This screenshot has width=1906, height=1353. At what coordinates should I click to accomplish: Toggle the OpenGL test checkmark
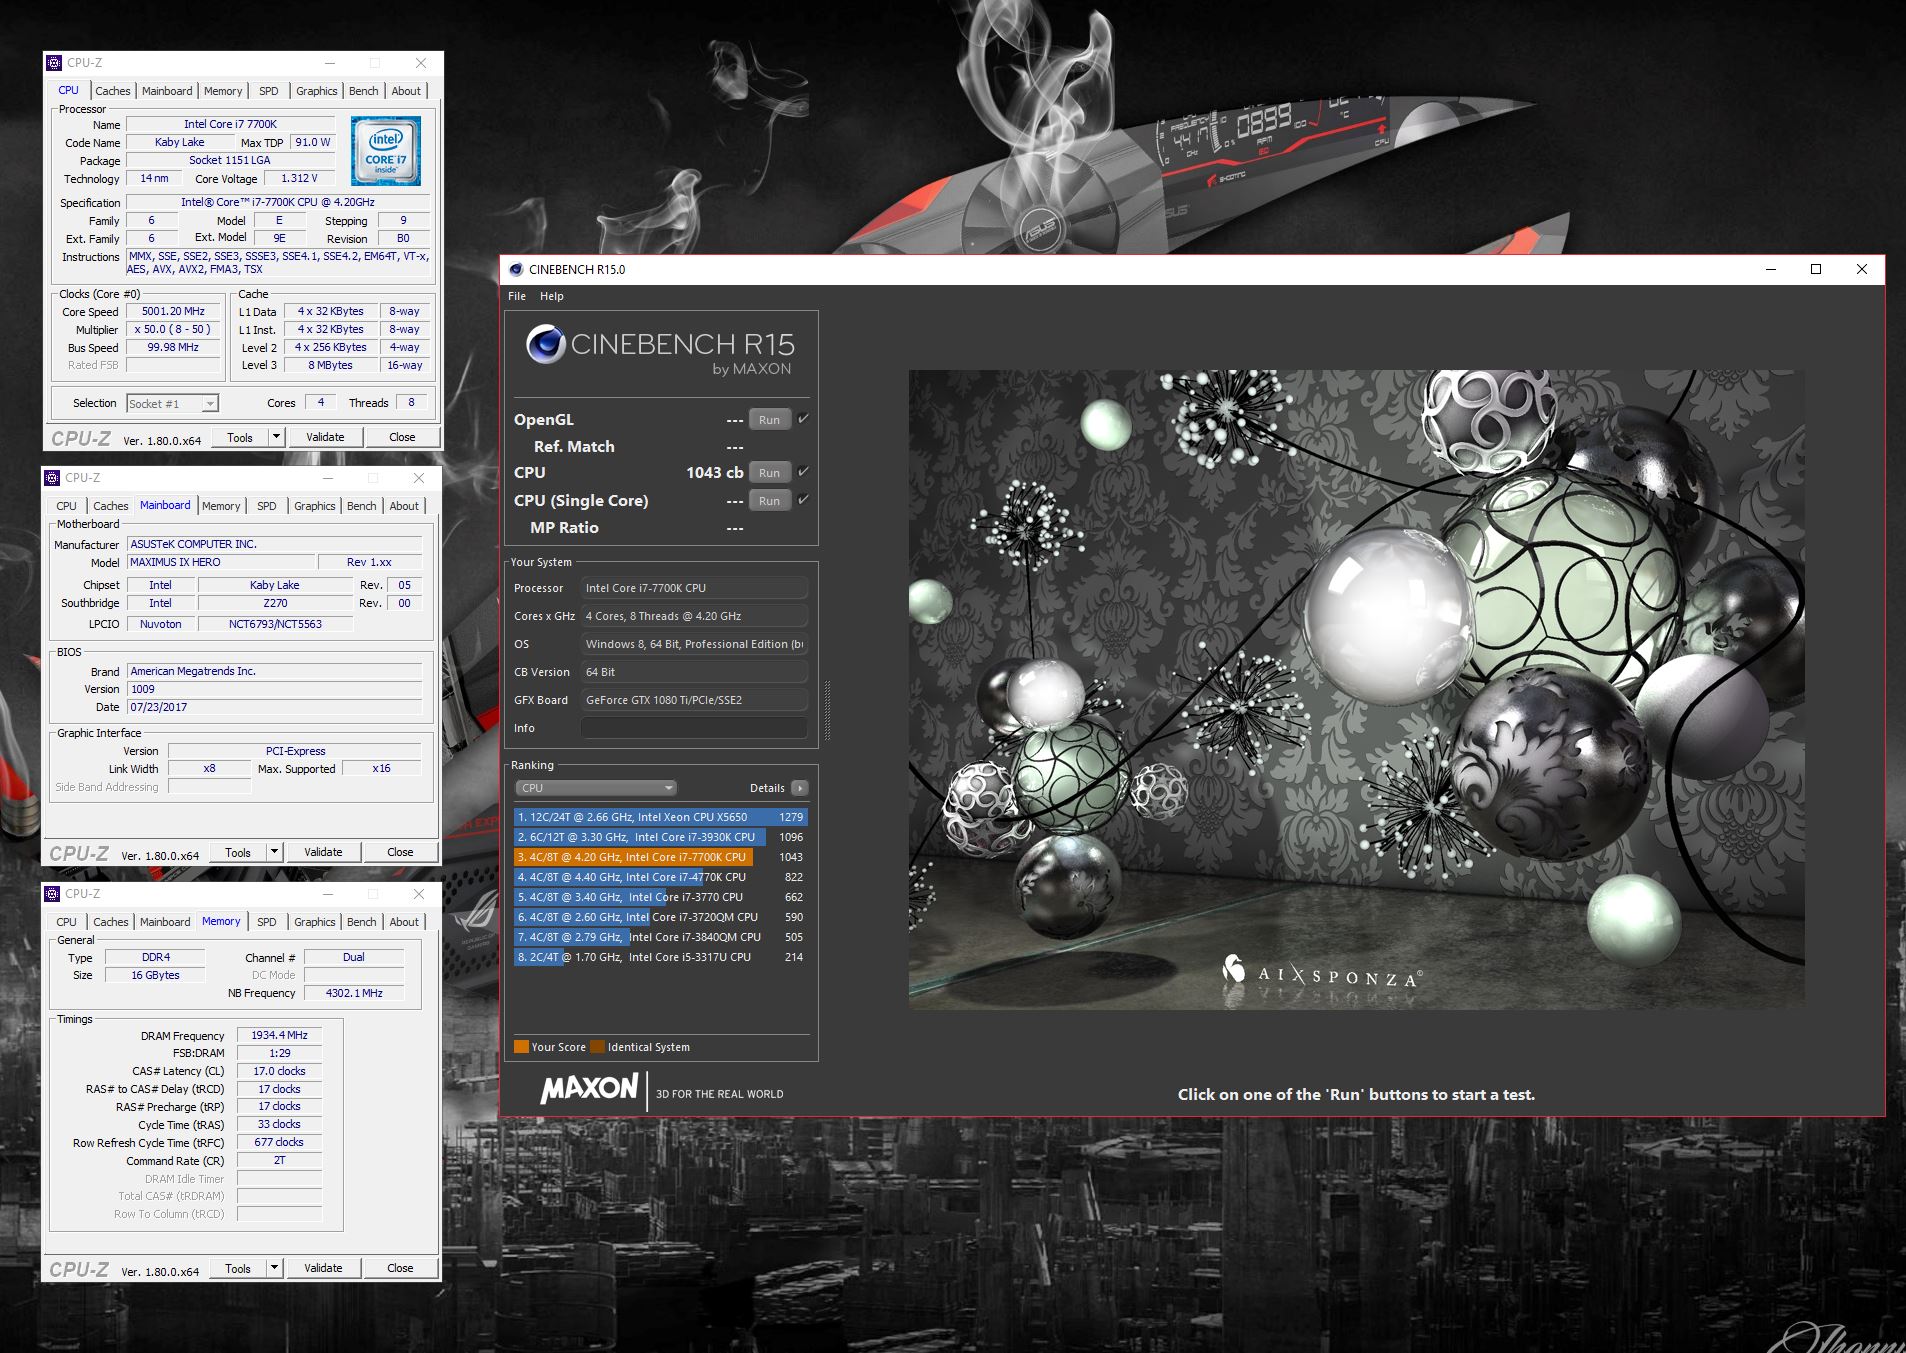click(x=803, y=419)
